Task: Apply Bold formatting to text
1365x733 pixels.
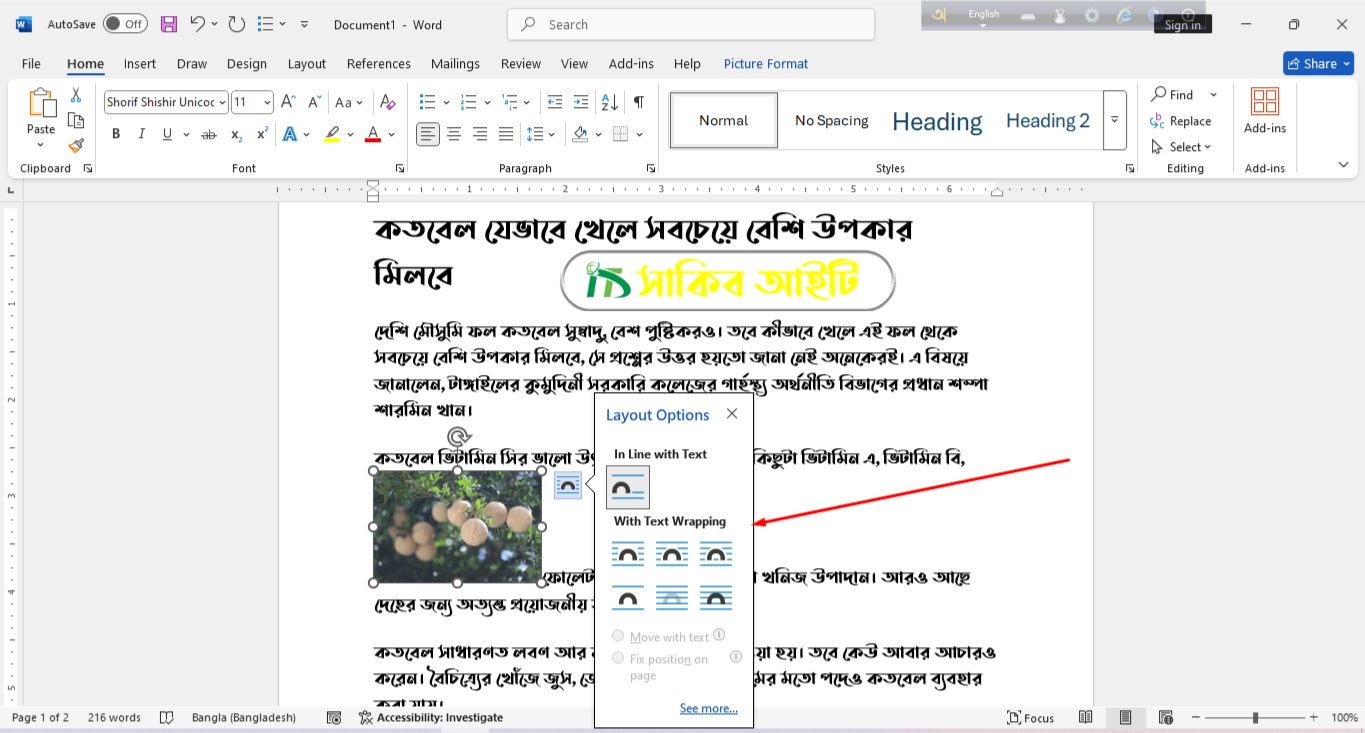Action: click(x=116, y=133)
